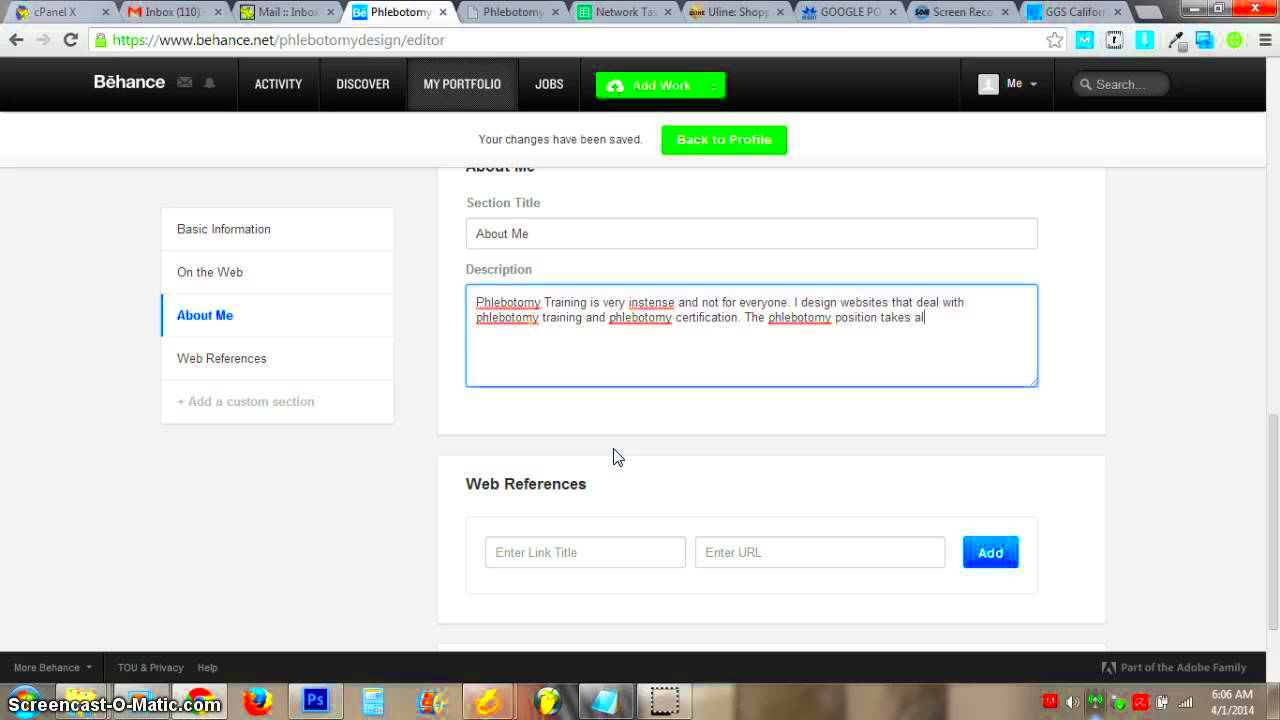Open the More Behance footer dropdown

(x=50, y=667)
